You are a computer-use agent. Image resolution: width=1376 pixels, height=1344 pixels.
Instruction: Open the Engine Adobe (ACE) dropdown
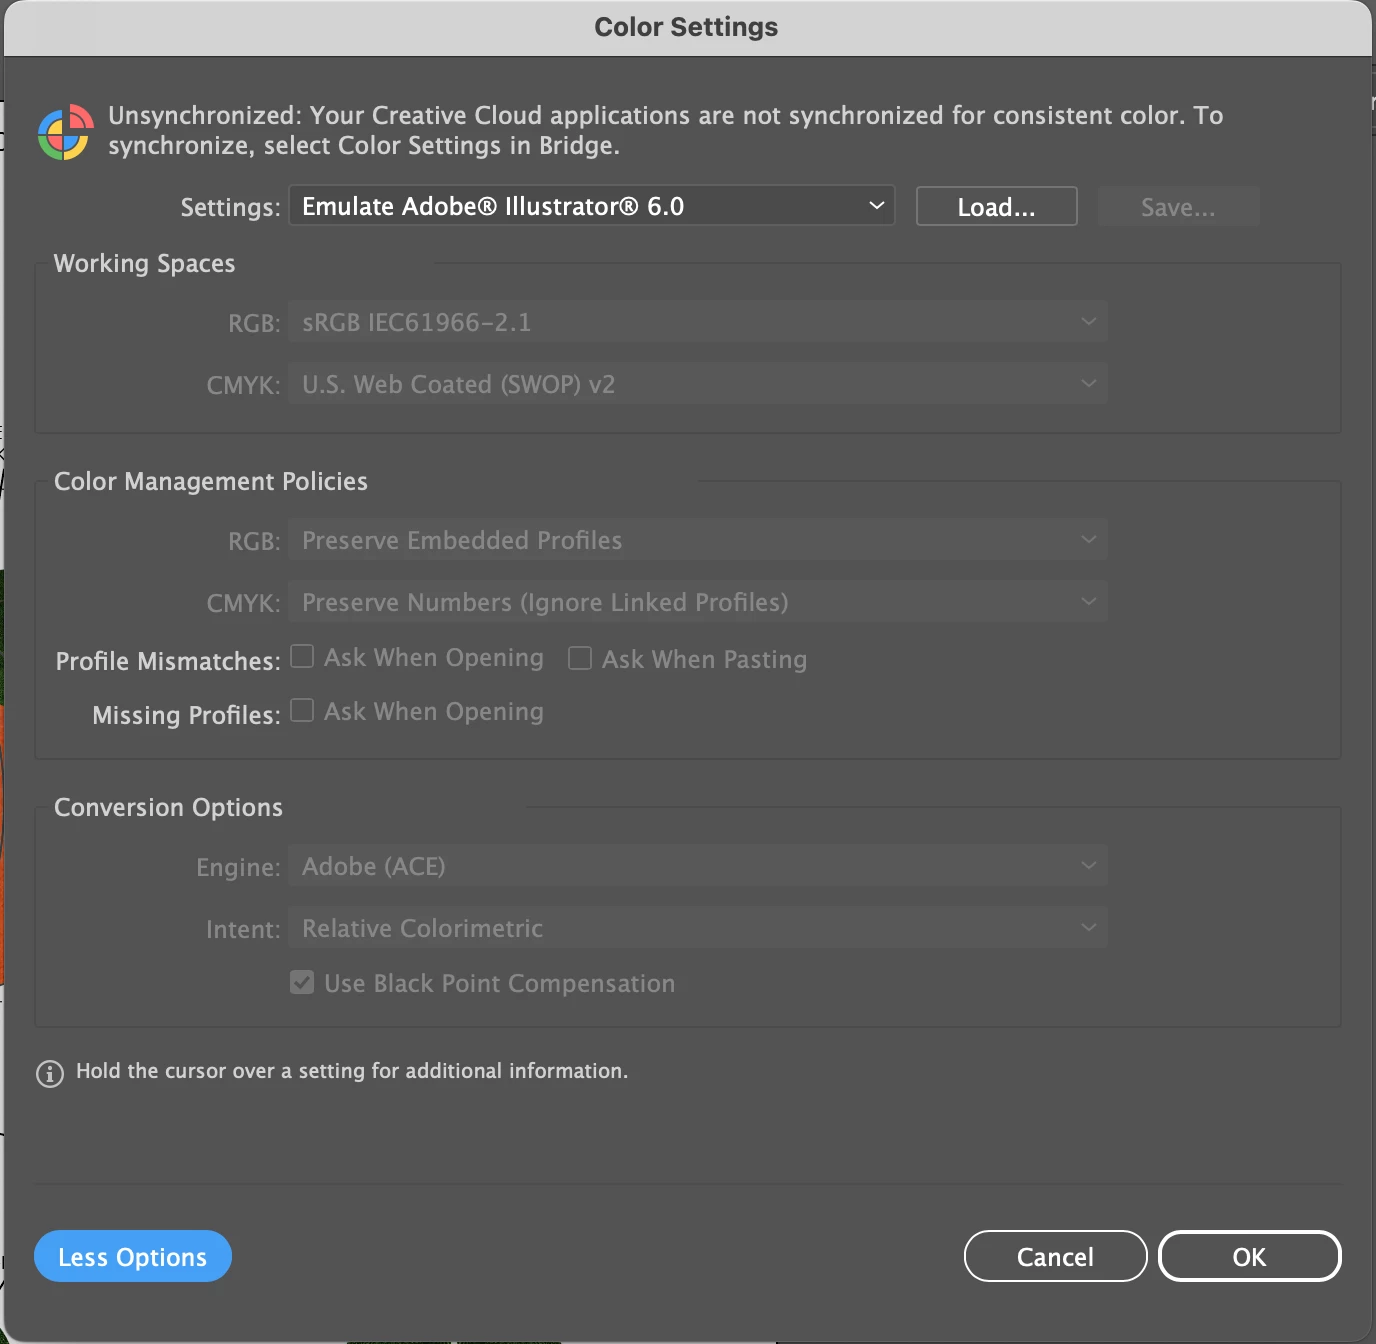click(698, 866)
